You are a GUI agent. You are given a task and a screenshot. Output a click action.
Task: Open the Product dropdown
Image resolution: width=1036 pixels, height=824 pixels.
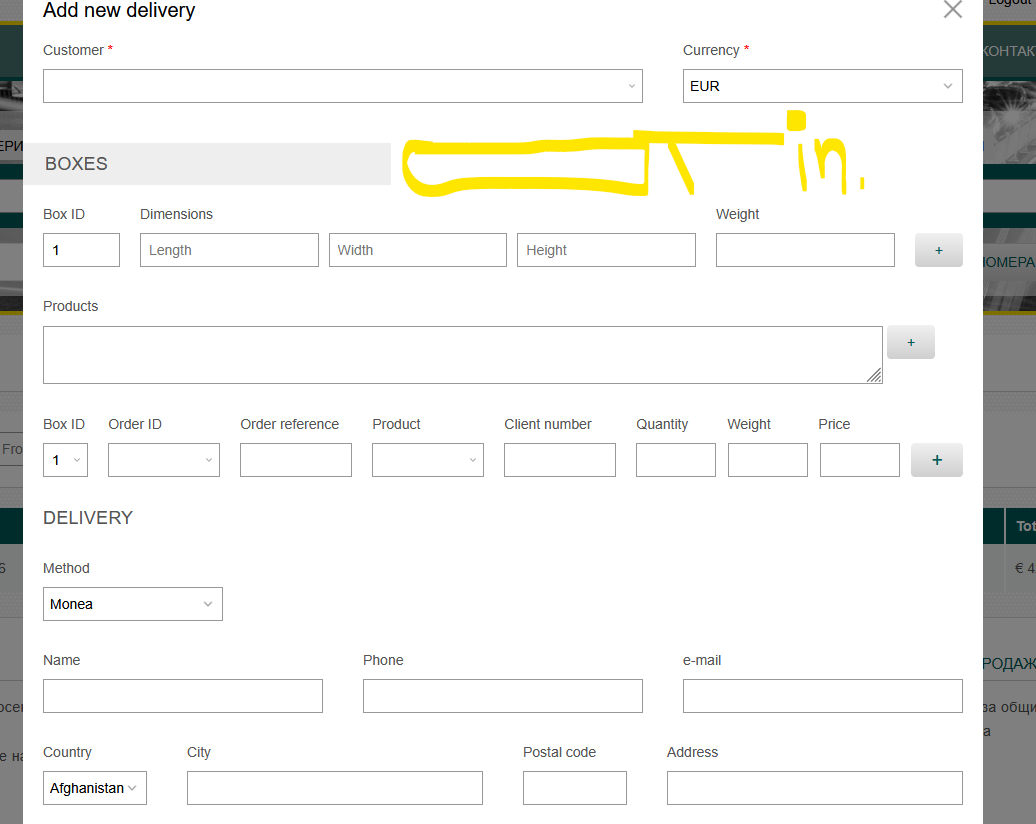pos(427,460)
